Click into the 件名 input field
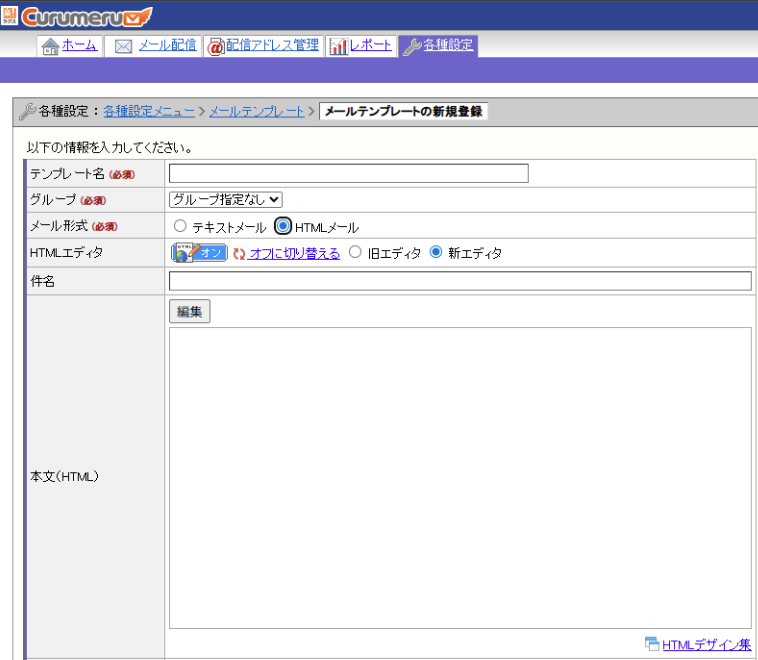The height and width of the screenshot is (660, 758). point(460,281)
